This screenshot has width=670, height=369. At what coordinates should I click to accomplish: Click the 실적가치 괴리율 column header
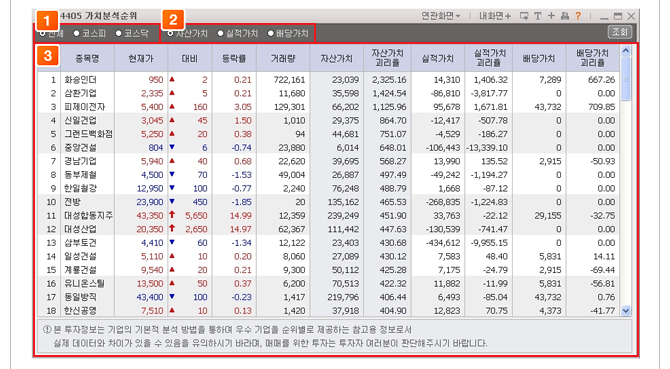(489, 59)
